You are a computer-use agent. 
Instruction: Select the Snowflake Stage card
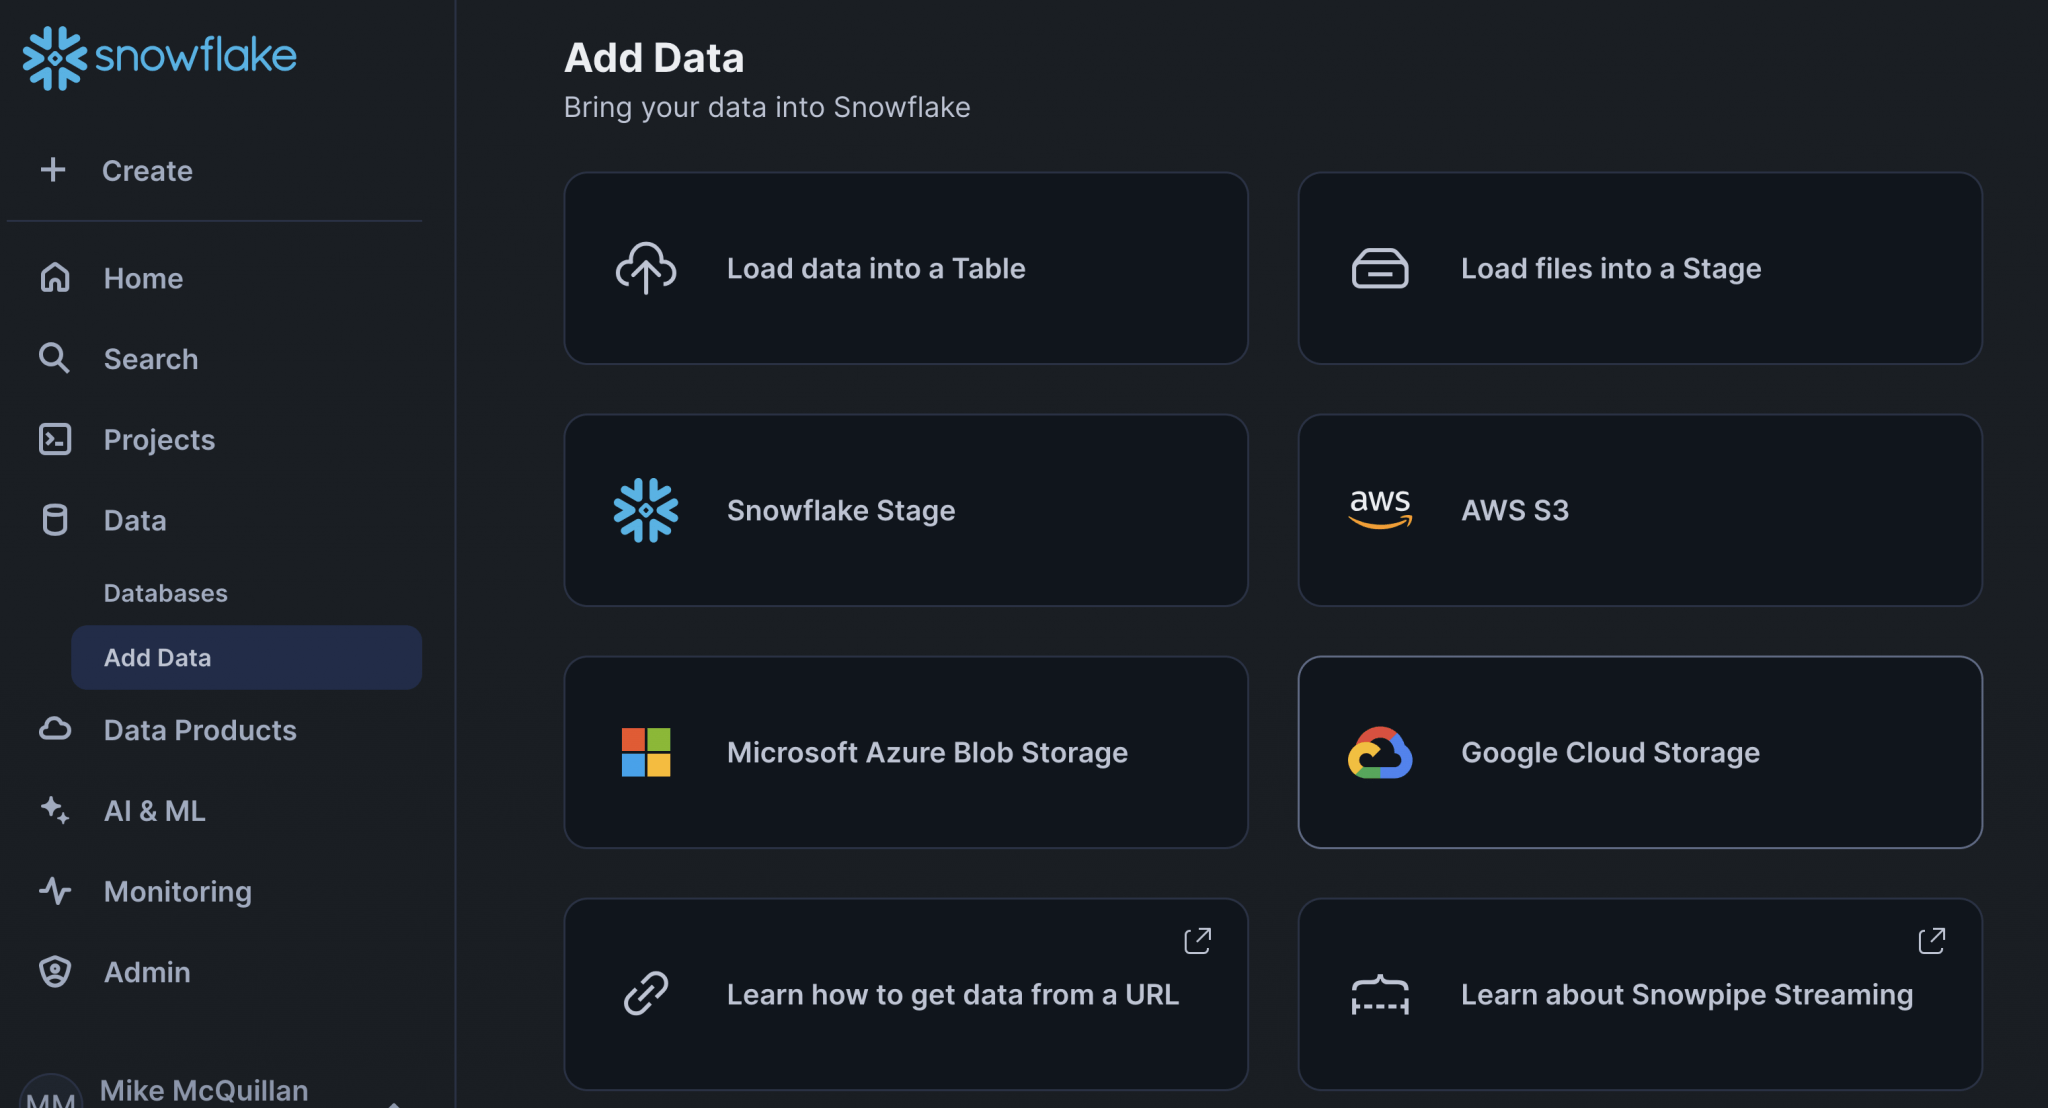[x=905, y=510]
